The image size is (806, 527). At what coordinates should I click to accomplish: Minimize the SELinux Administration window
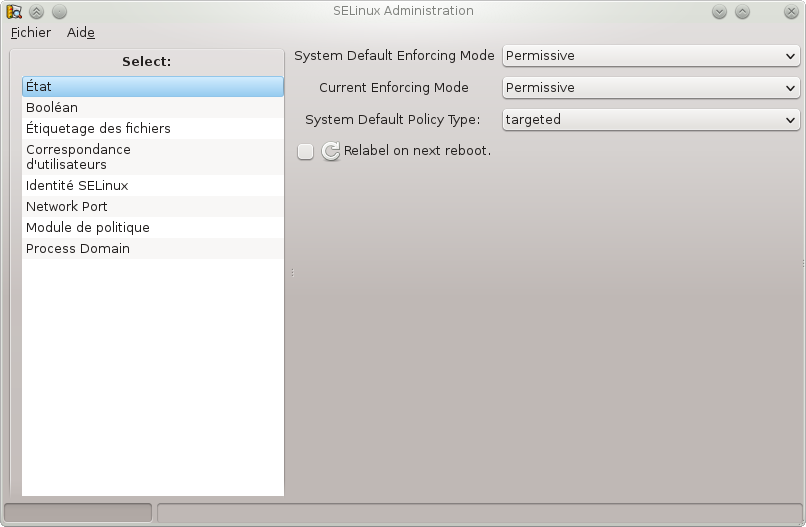[719, 12]
